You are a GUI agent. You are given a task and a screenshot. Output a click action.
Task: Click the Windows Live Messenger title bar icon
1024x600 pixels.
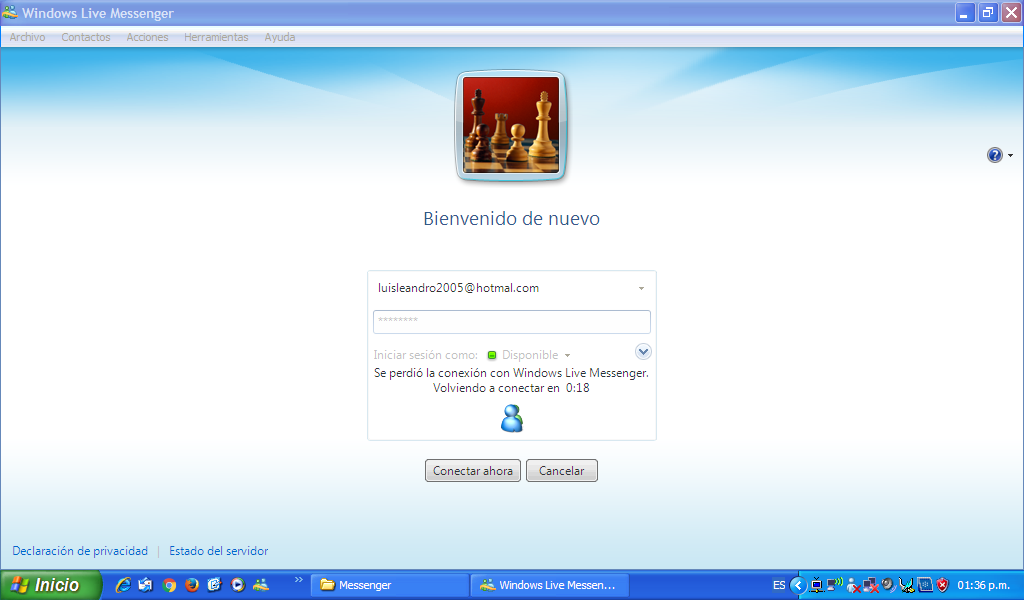(x=10, y=12)
